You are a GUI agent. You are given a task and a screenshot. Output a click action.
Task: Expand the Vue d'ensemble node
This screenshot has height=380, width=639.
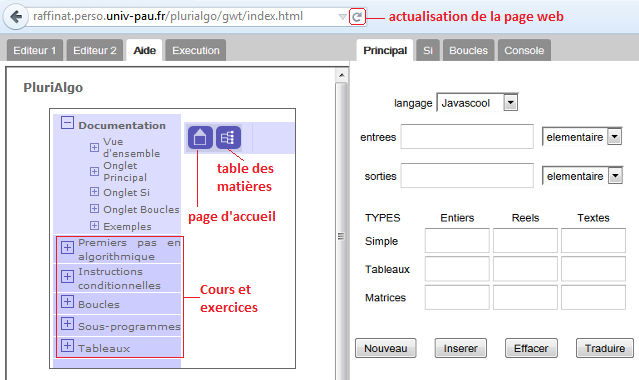pyautogui.click(x=94, y=147)
